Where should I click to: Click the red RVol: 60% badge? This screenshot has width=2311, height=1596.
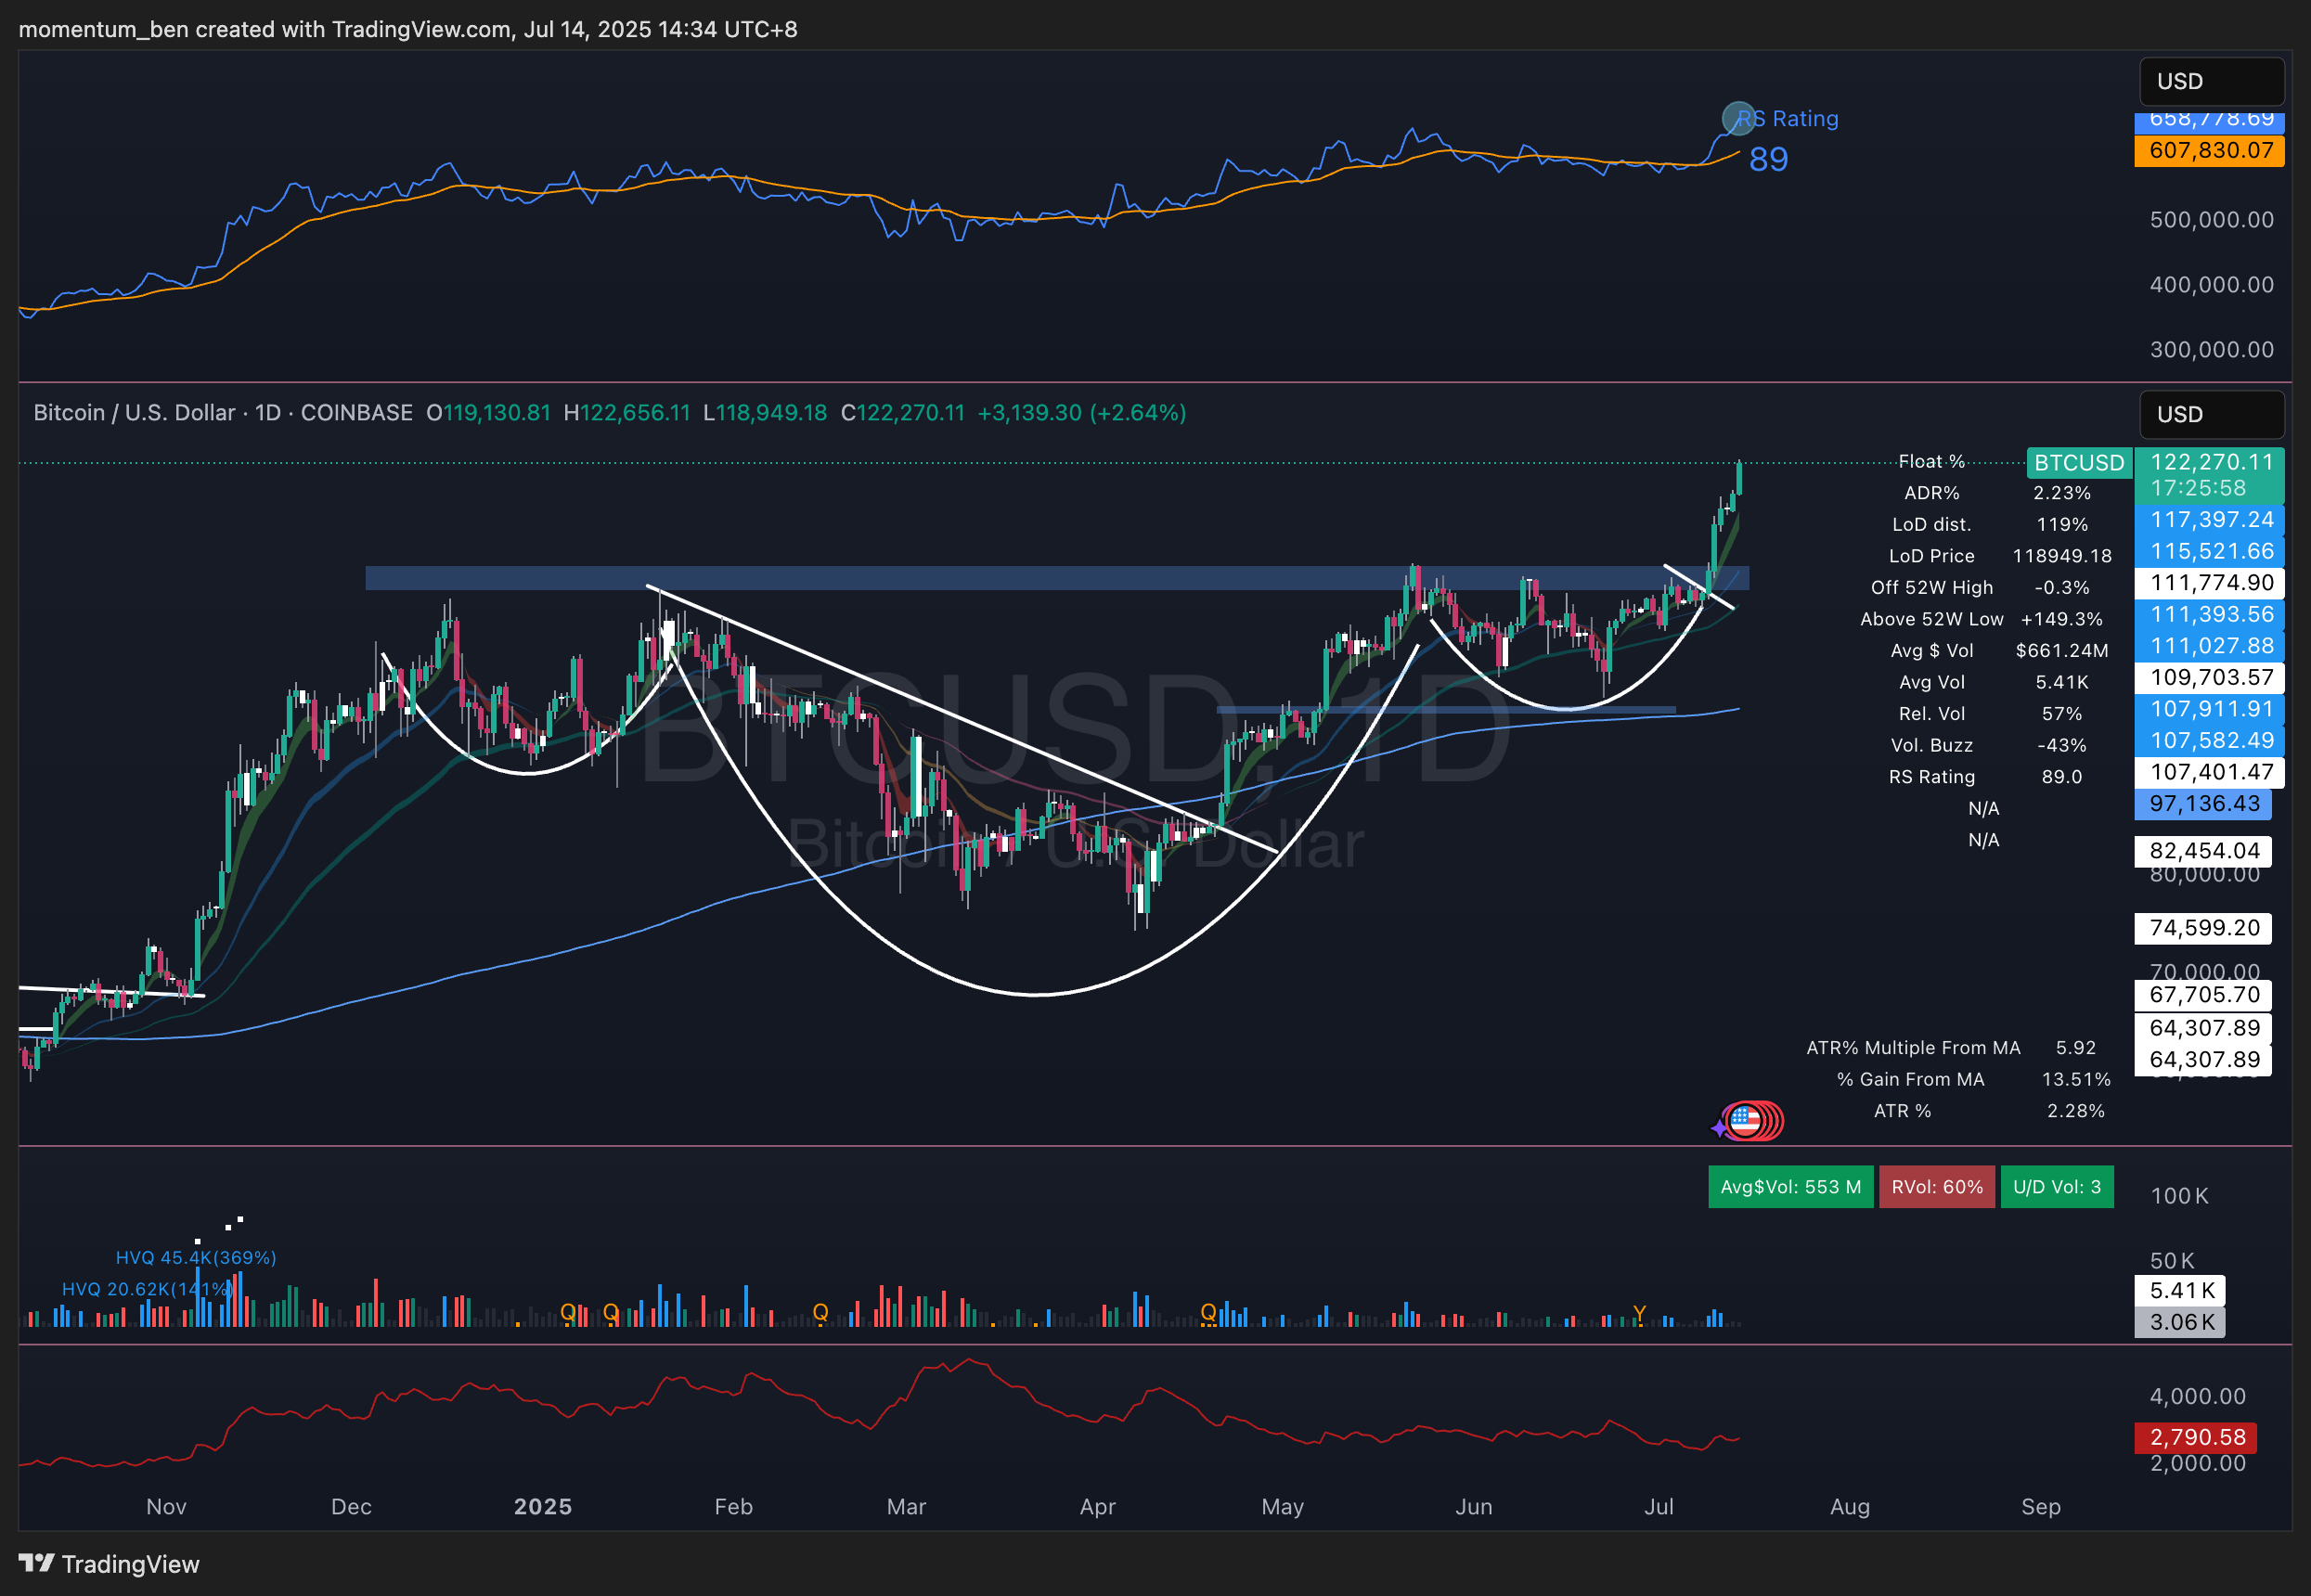pos(1936,1187)
